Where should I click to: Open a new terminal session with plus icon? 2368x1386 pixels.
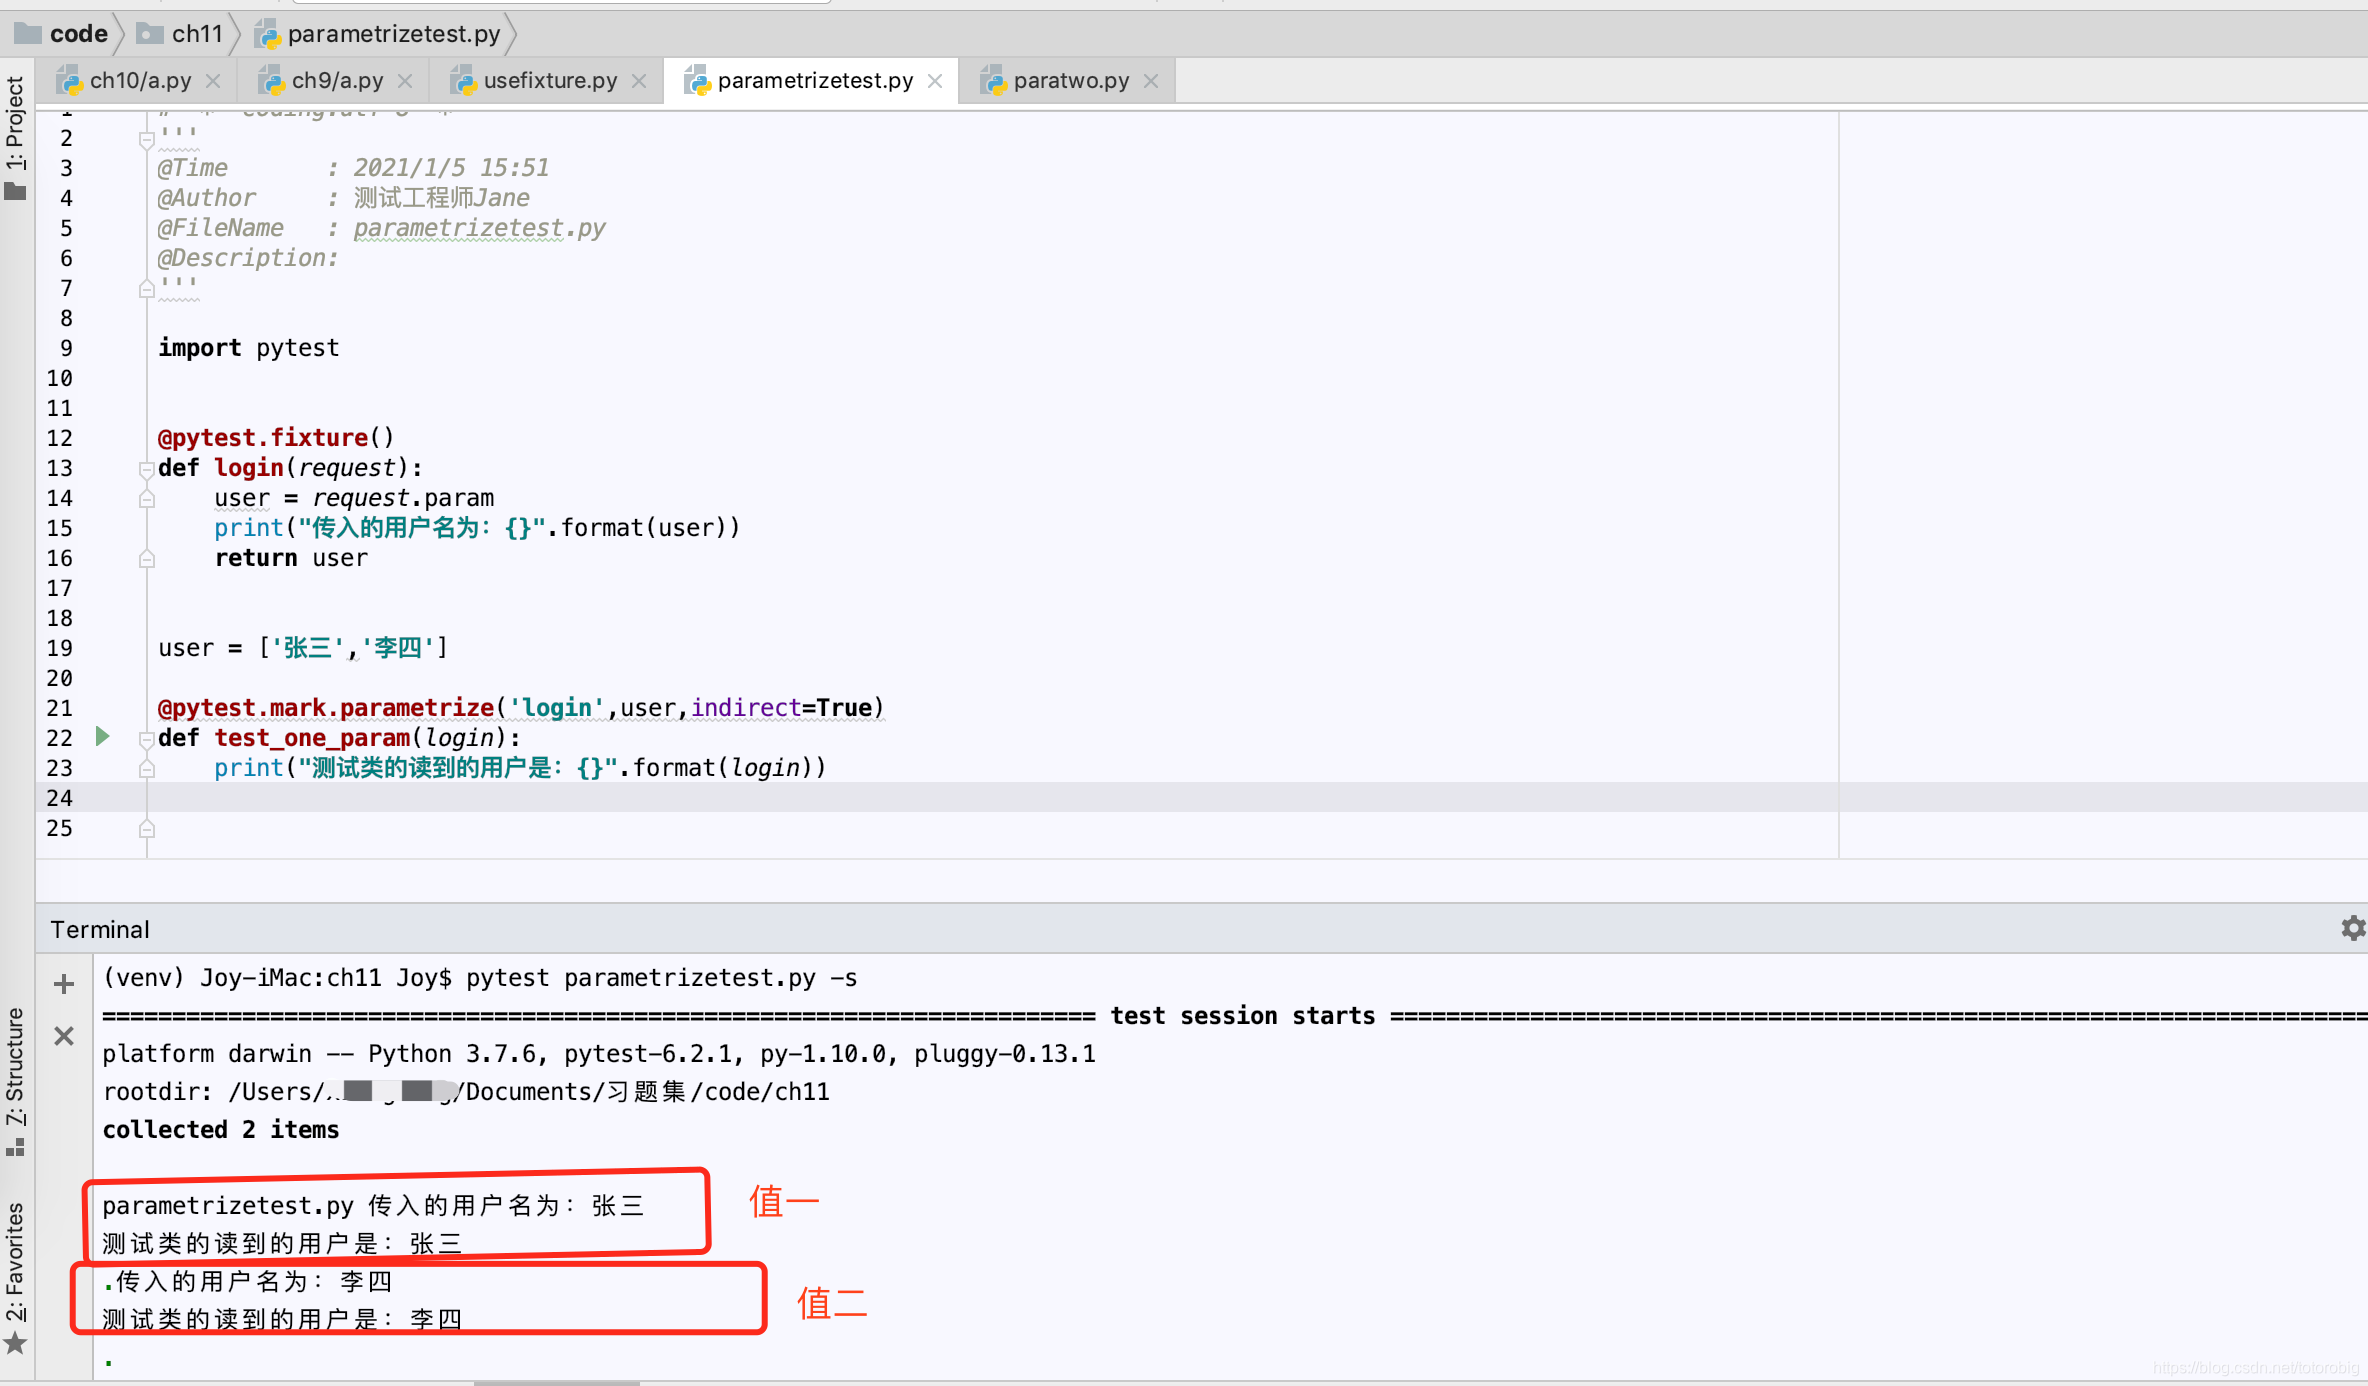pyautogui.click(x=63, y=983)
